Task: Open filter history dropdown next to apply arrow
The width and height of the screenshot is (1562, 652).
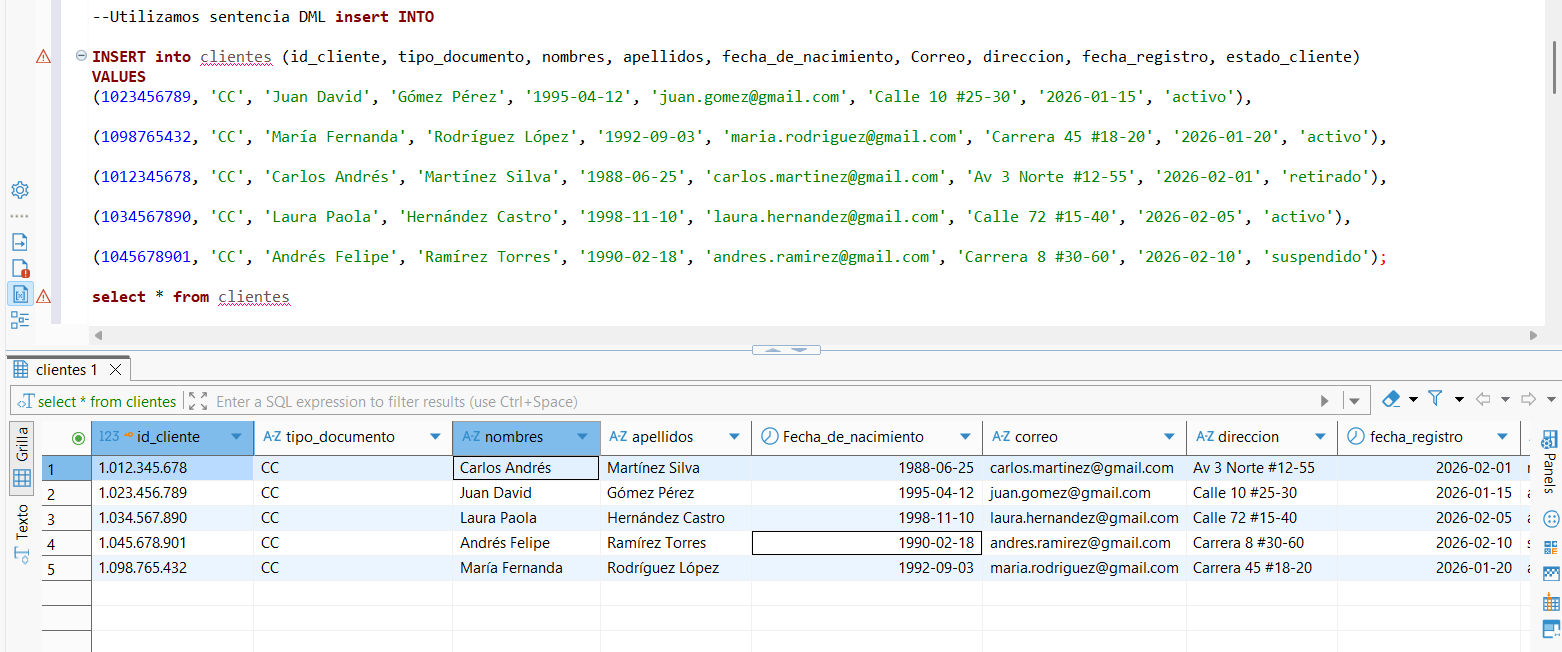Action: [1354, 401]
